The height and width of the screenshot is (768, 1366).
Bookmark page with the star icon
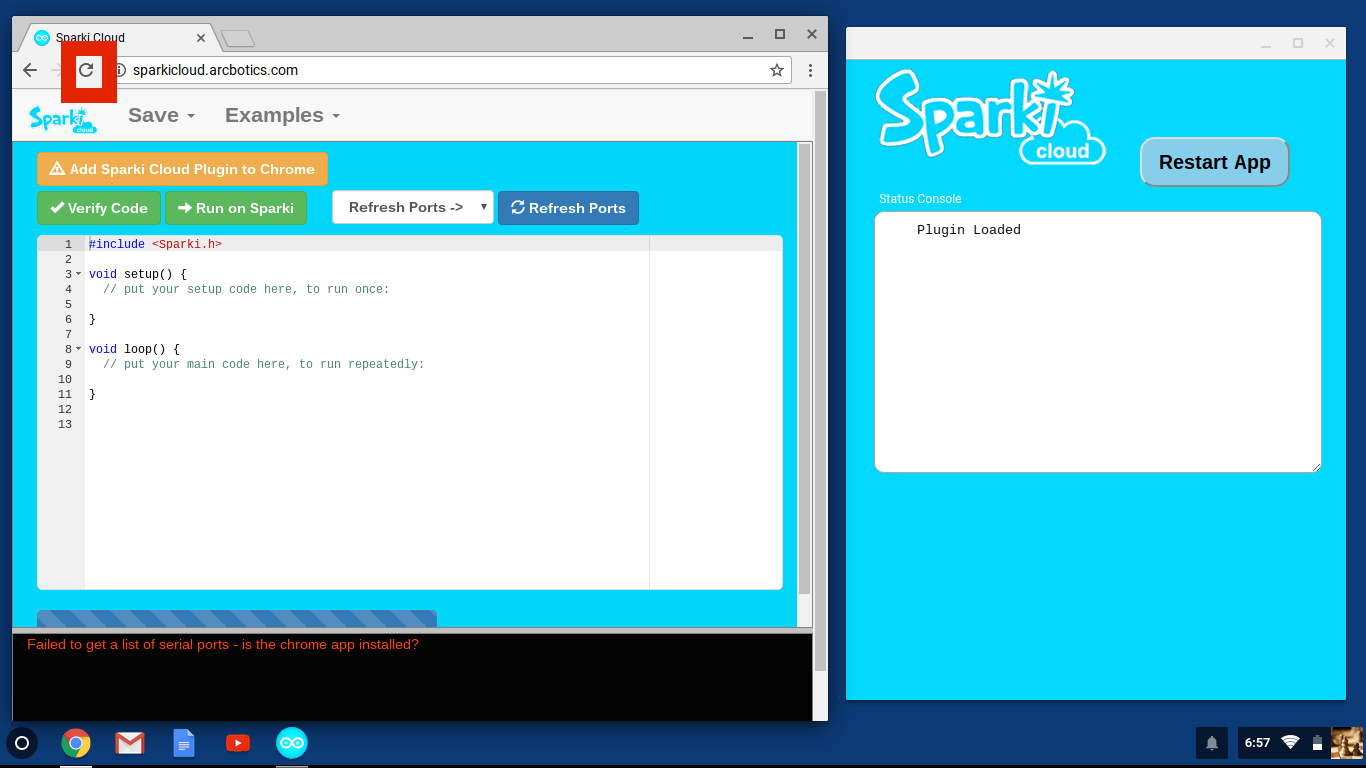[777, 70]
